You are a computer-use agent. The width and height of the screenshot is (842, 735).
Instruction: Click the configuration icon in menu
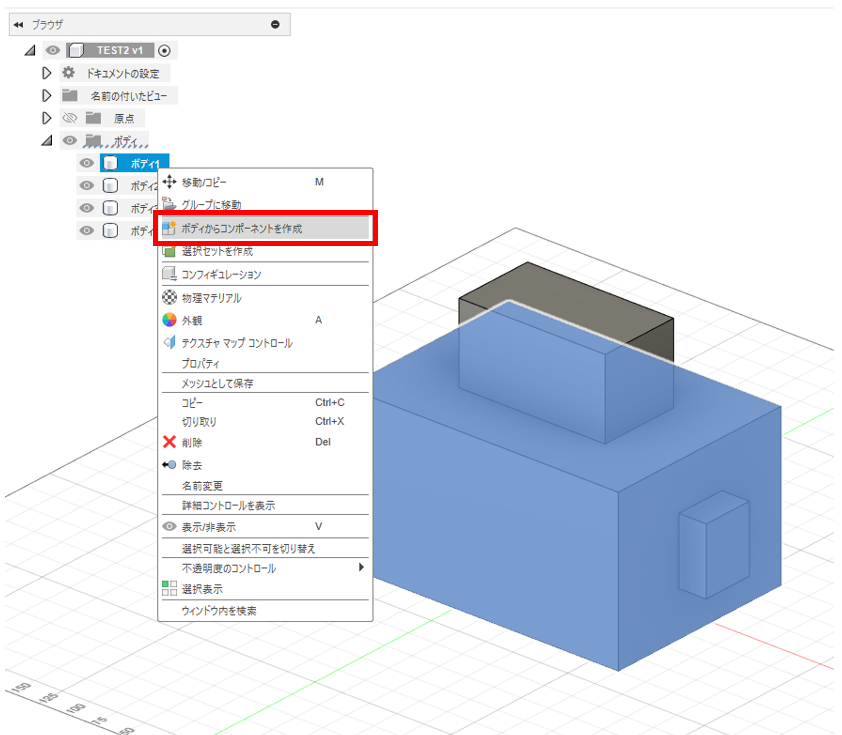coord(169,274)
